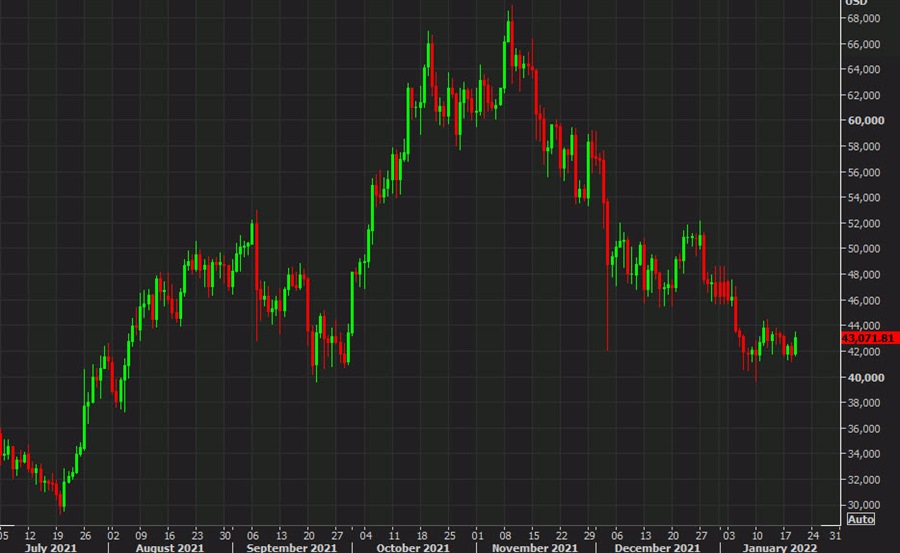The image size is (900, 553).
Task: Click the 50,000 price axis label
Action: pyautogui.click(x=862, y=249)
